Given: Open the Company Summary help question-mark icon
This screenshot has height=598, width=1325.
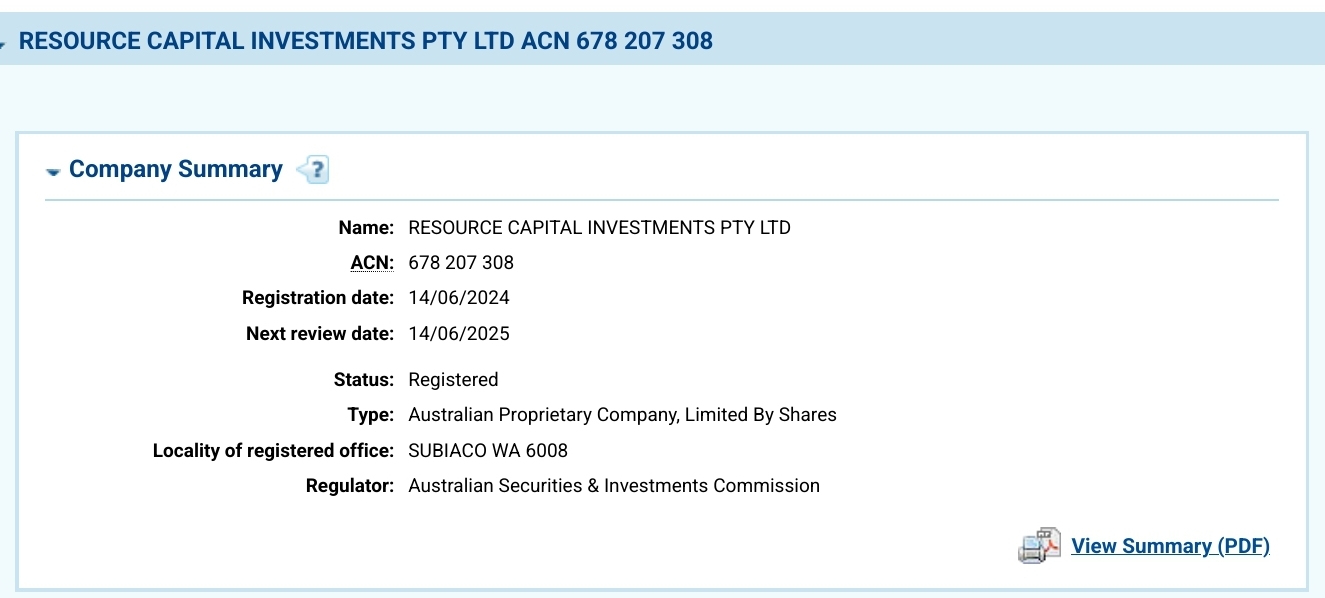Looking at the screenshot, I should click(x=313, y=170).
